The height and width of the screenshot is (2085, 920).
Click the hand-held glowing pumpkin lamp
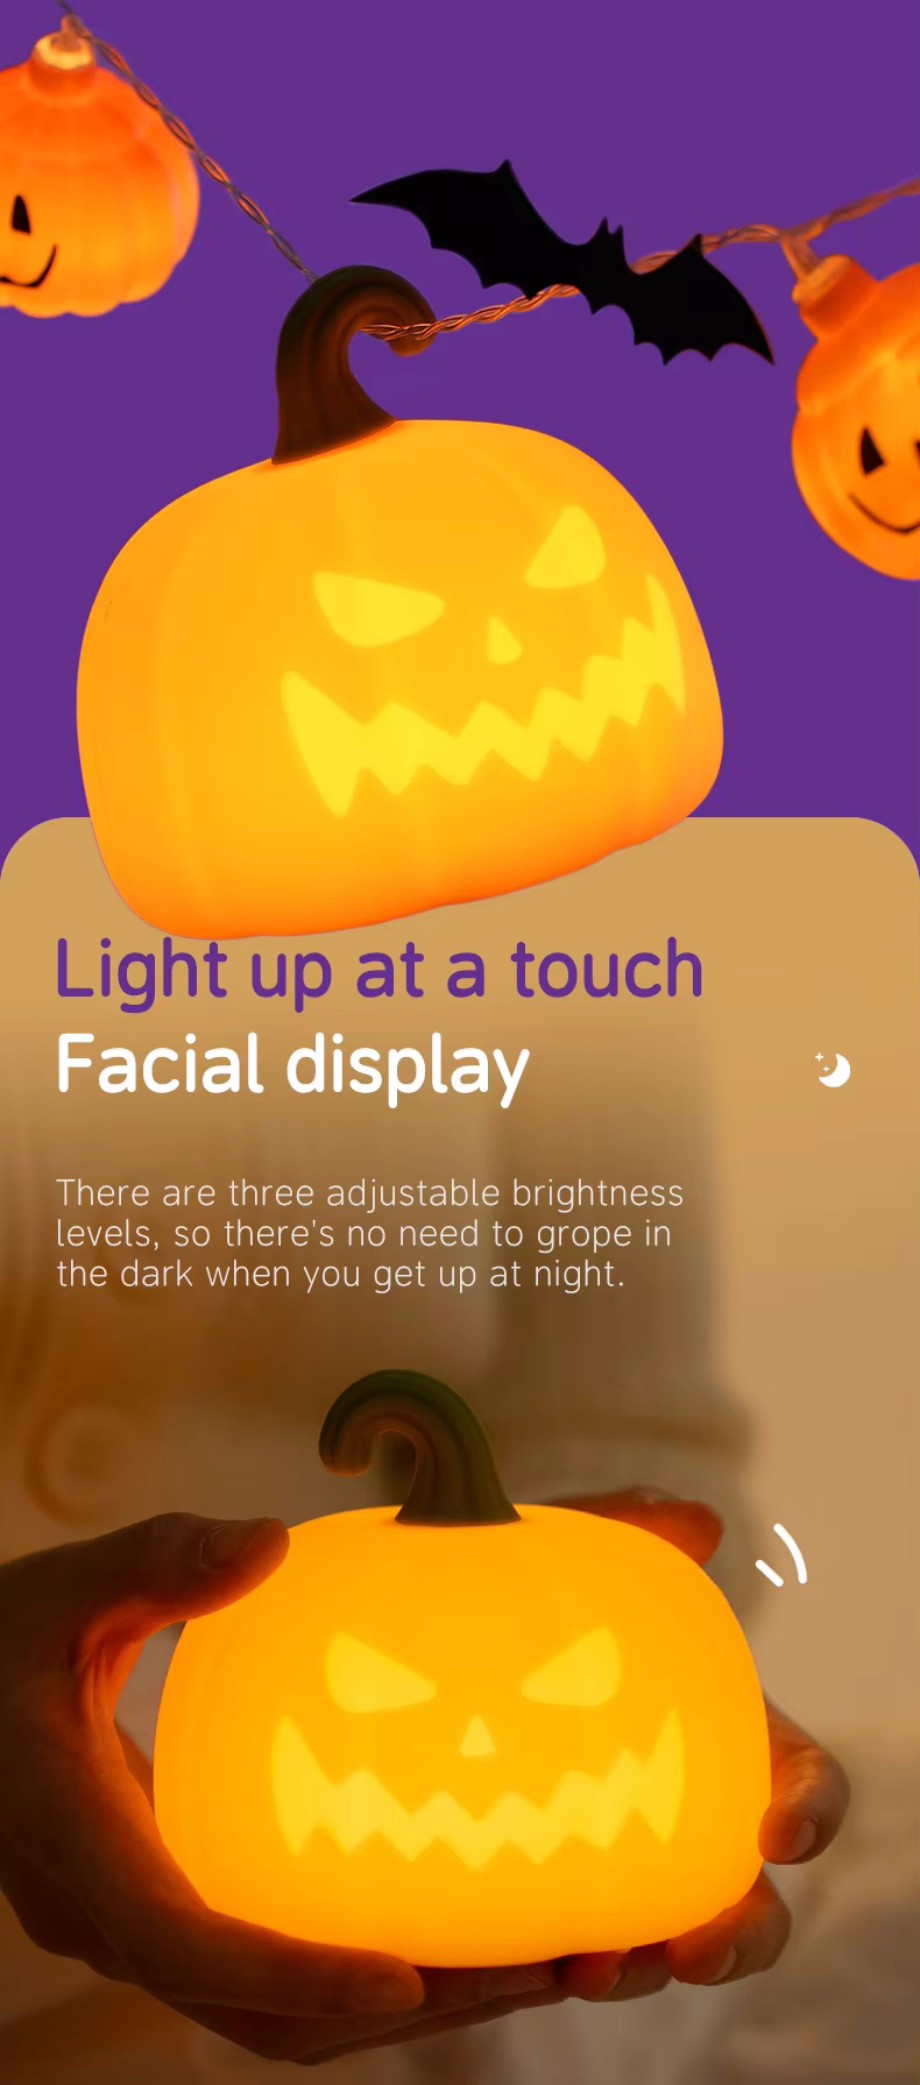[x=462, y=1730]
